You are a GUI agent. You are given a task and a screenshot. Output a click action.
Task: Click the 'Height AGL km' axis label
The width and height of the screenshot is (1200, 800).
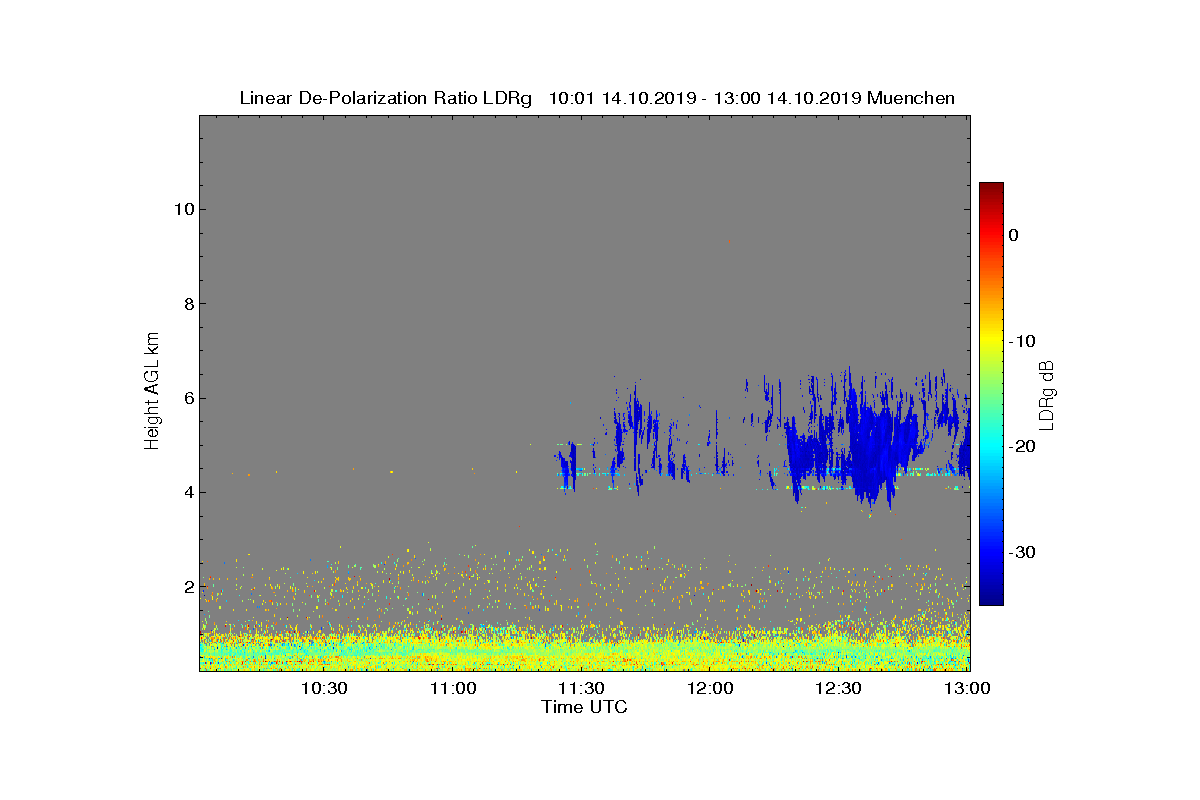click(152, 392)
